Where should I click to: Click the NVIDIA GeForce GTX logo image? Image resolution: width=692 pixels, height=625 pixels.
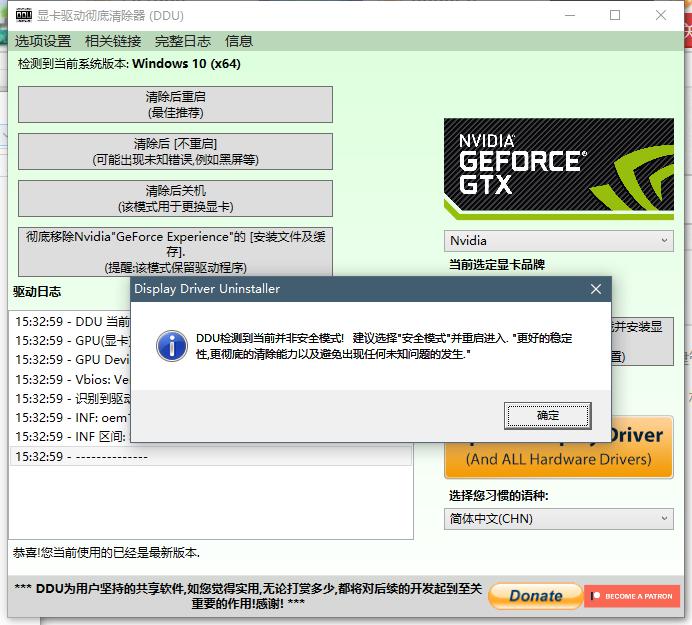[559, 169]
